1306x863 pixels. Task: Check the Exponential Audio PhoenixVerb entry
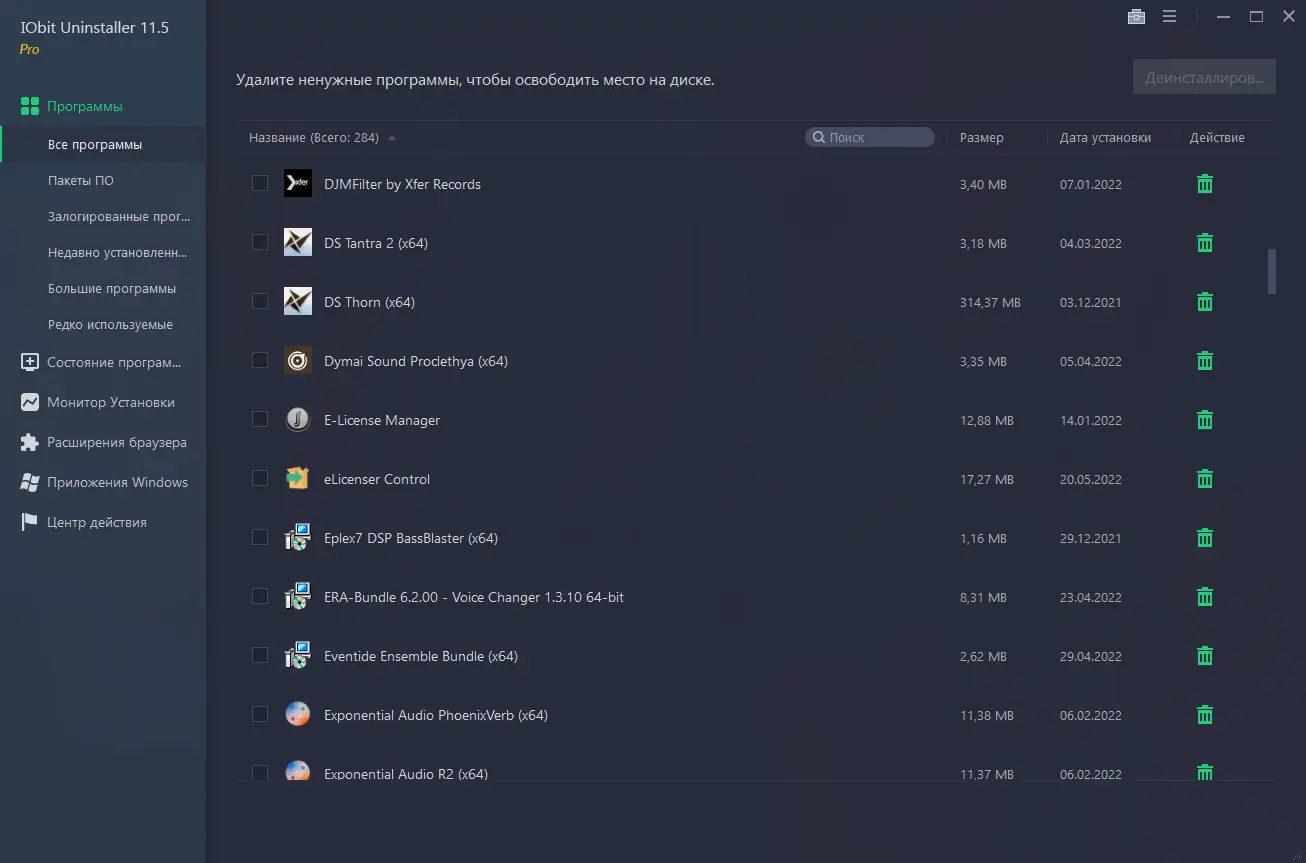coord(260,714)
